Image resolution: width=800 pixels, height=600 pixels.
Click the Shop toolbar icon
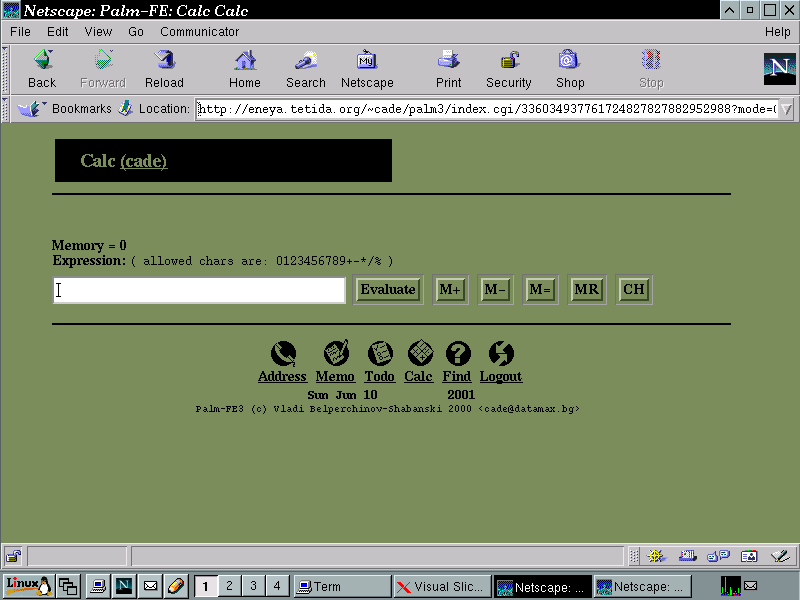tap(569, 61)
